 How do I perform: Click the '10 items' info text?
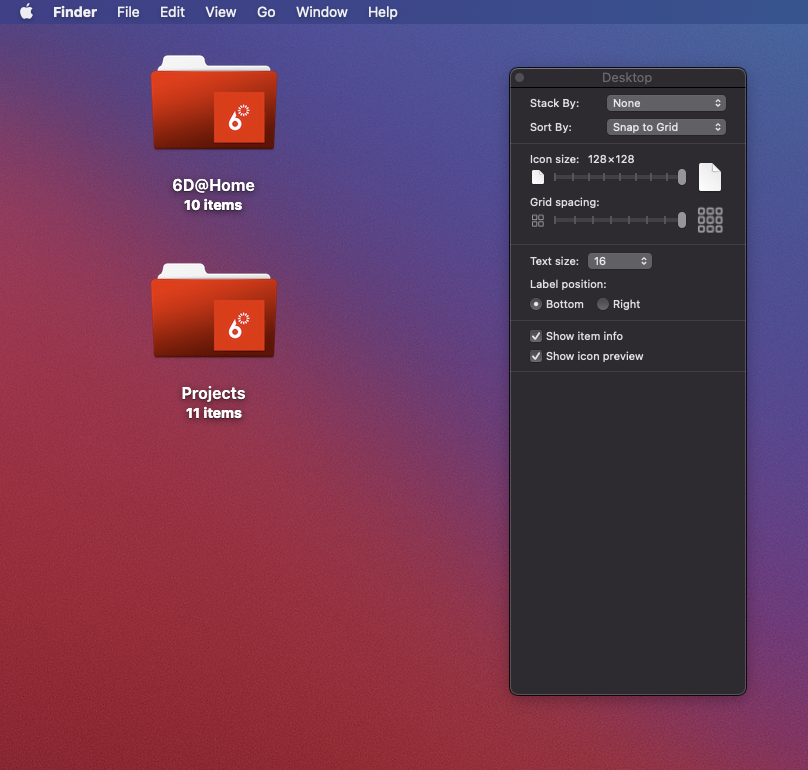[213, 205]
